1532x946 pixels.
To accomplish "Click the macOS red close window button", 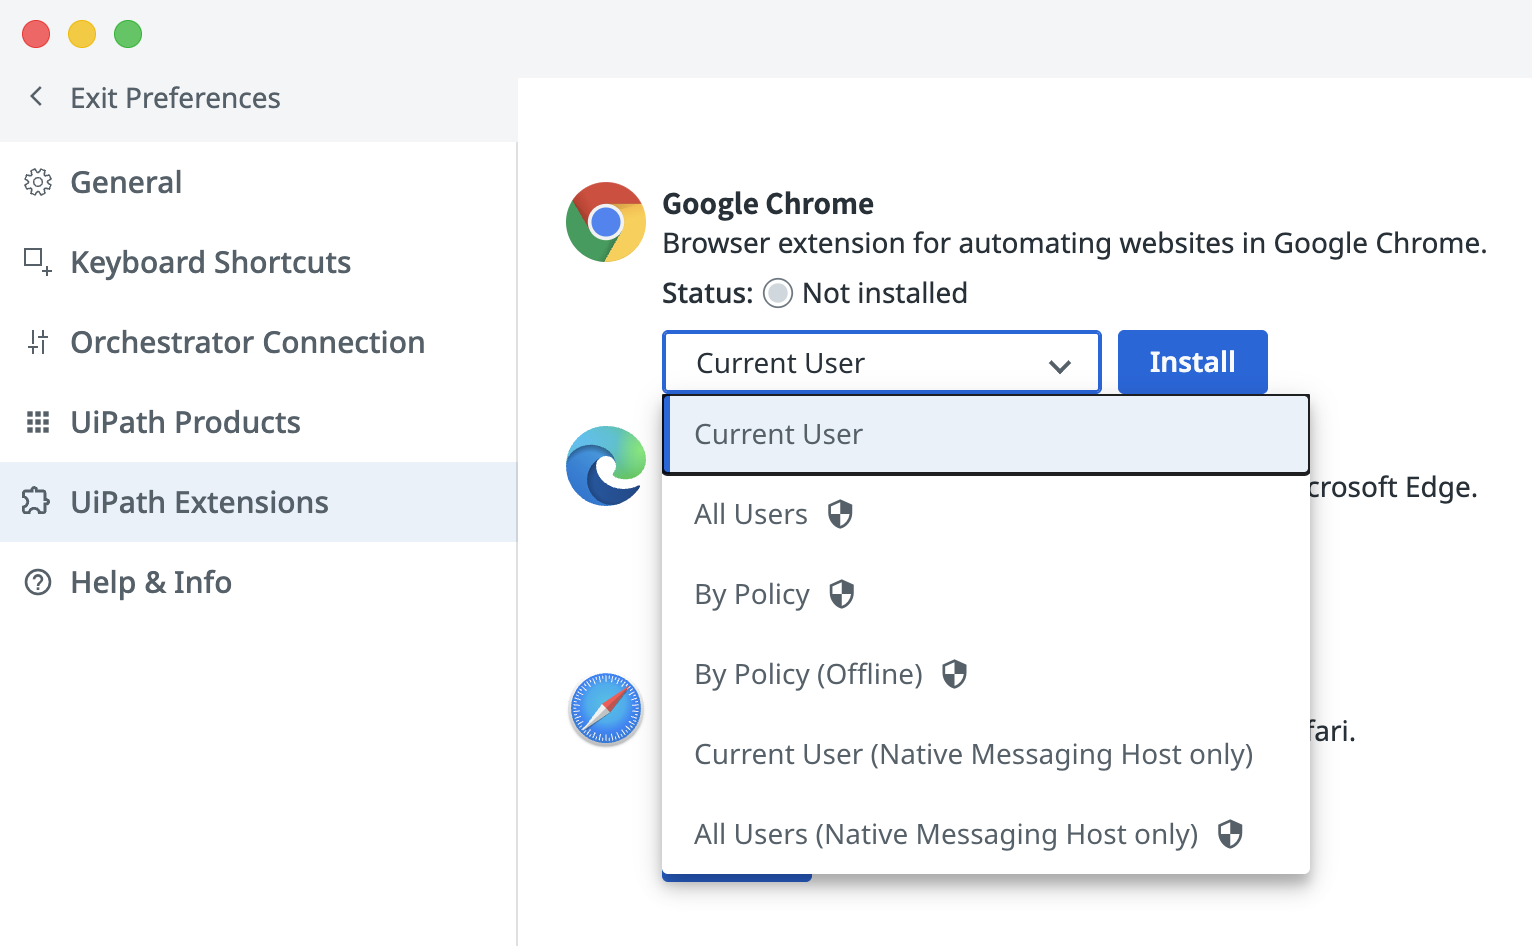I will 36,34.
